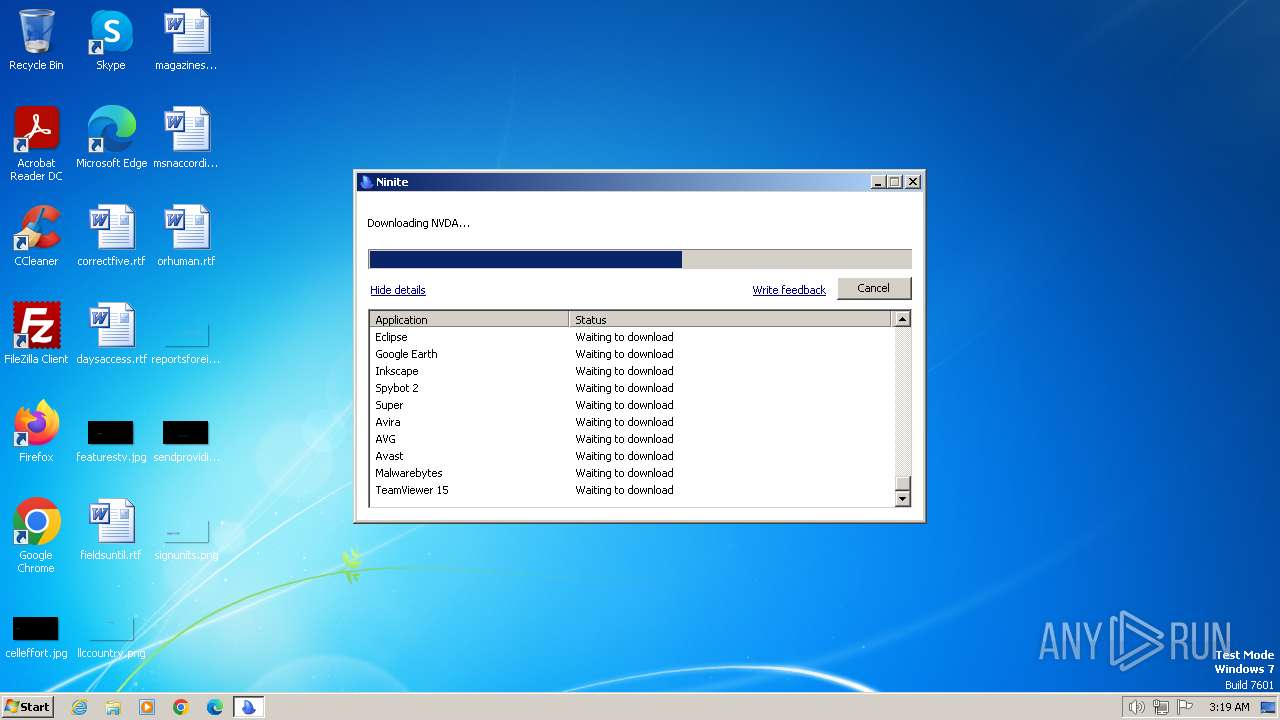Click the taskbar clock showing 3:19 AM
This screenshot has width=1280, height=720.
[x=1229, y=707]
